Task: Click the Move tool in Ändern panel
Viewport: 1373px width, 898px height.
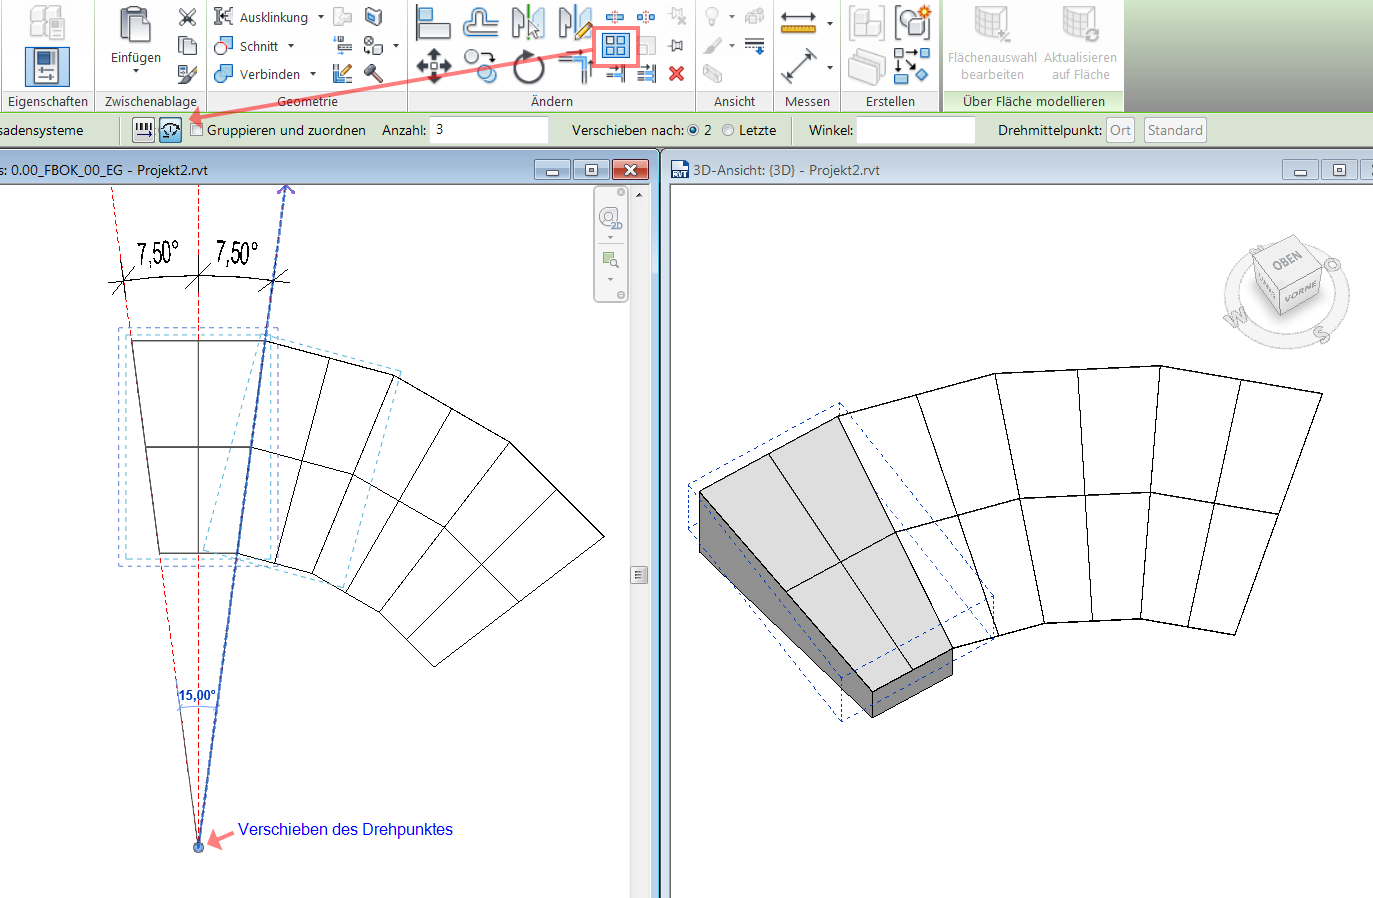Action: point(433,66)
